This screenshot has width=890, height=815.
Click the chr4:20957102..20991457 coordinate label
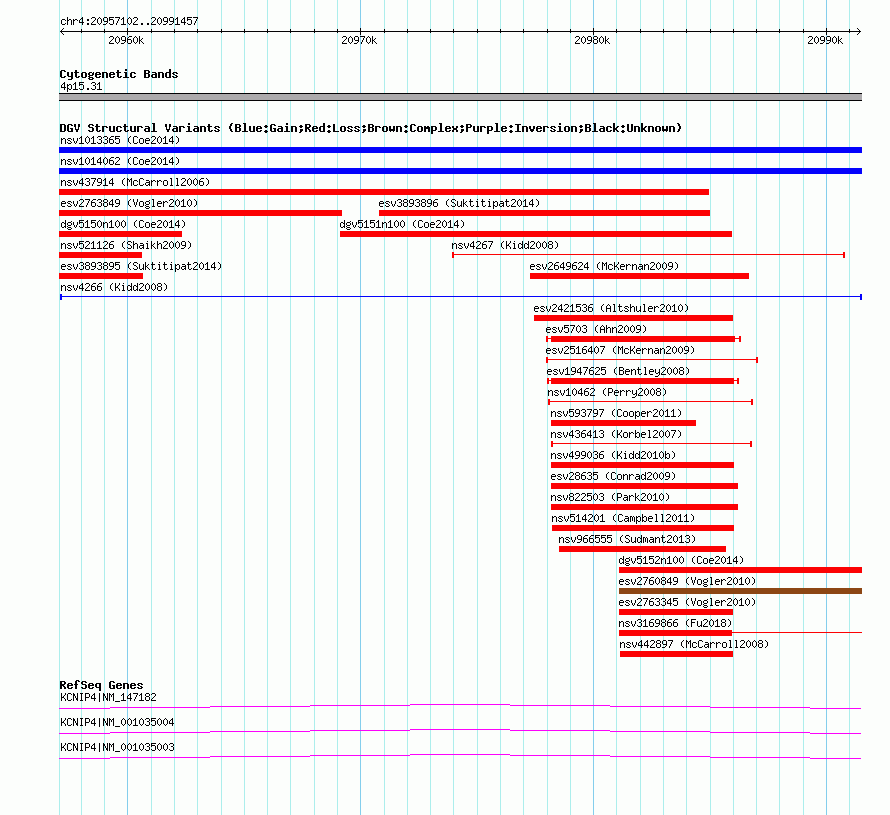pyautogui.click(x=129, y=21)
